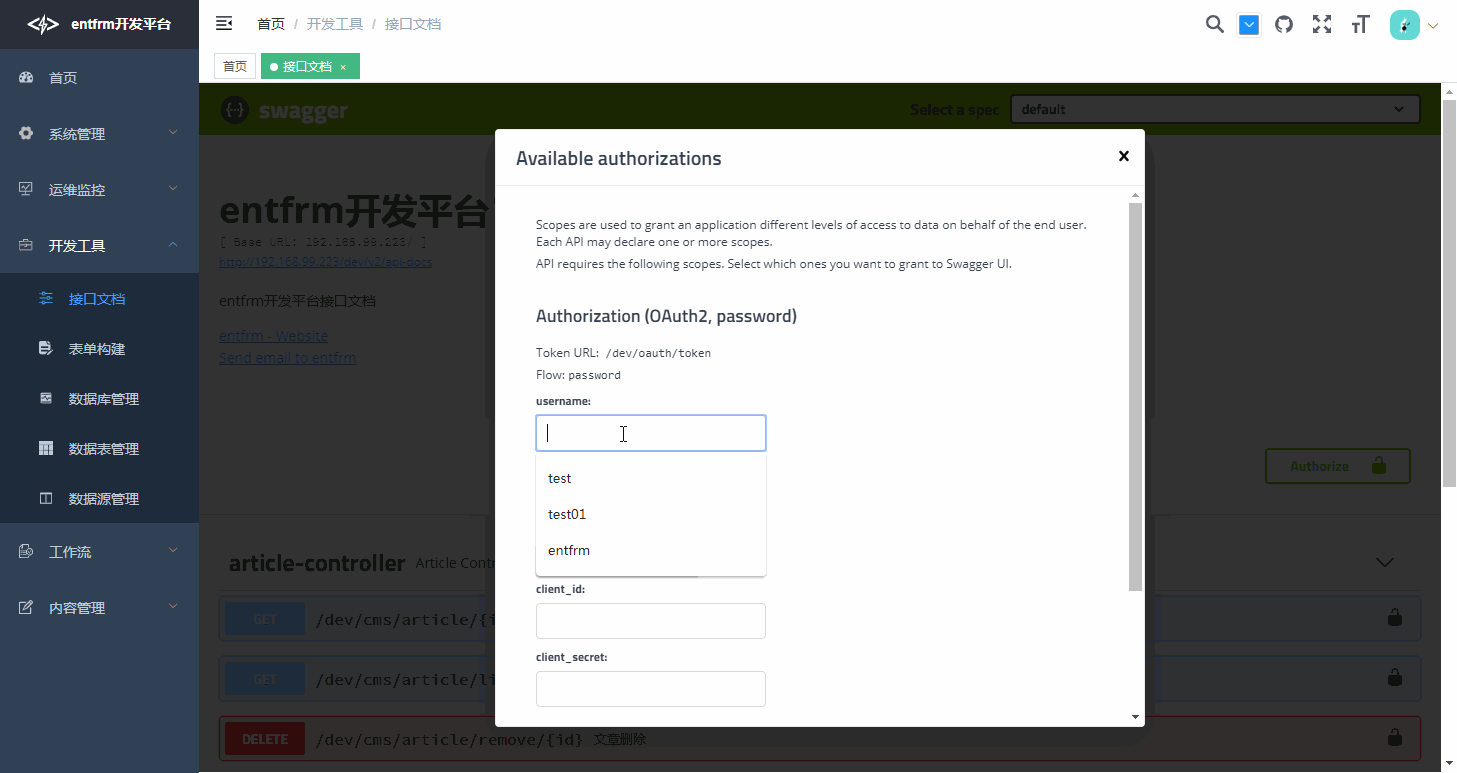Click the font size icon in the header

click(1359, 24)
